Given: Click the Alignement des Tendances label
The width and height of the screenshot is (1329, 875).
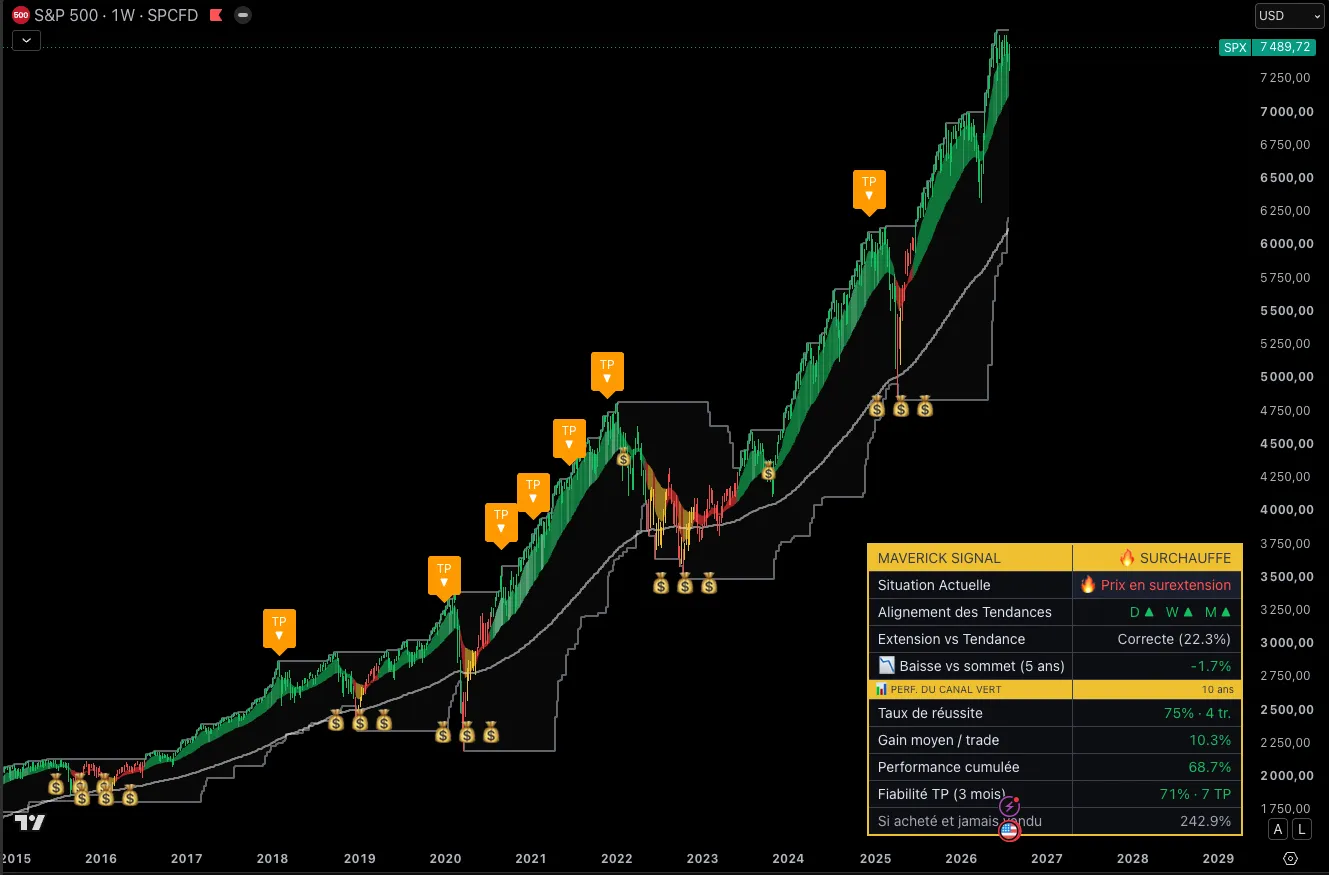Looking at the screenshot, I should click(x=965, y=612).
